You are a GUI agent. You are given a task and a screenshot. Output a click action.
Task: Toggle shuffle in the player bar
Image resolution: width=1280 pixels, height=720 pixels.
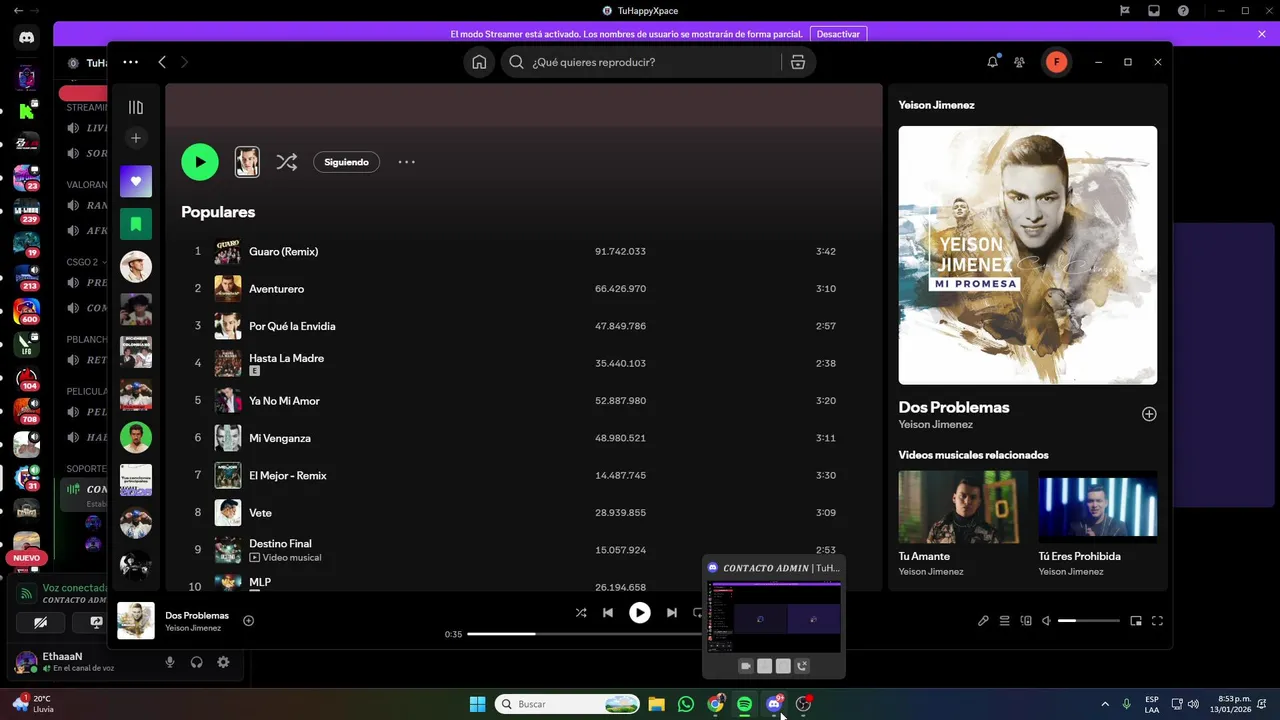pyautogui.click(x=581, y=613)
